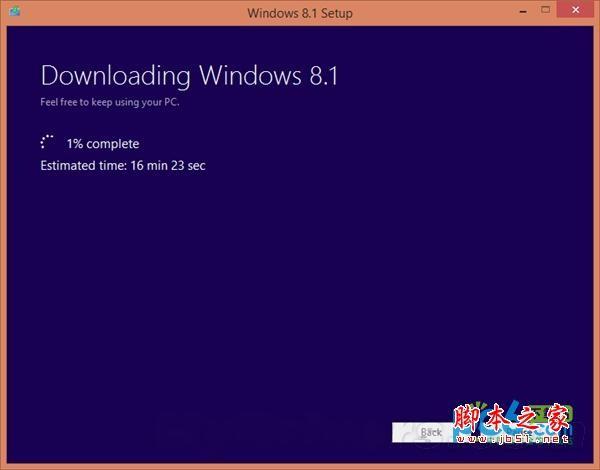Click the 'Downloading Windows 8.1' heading
This screenshot has height=470, width=600.
[189, 75]
